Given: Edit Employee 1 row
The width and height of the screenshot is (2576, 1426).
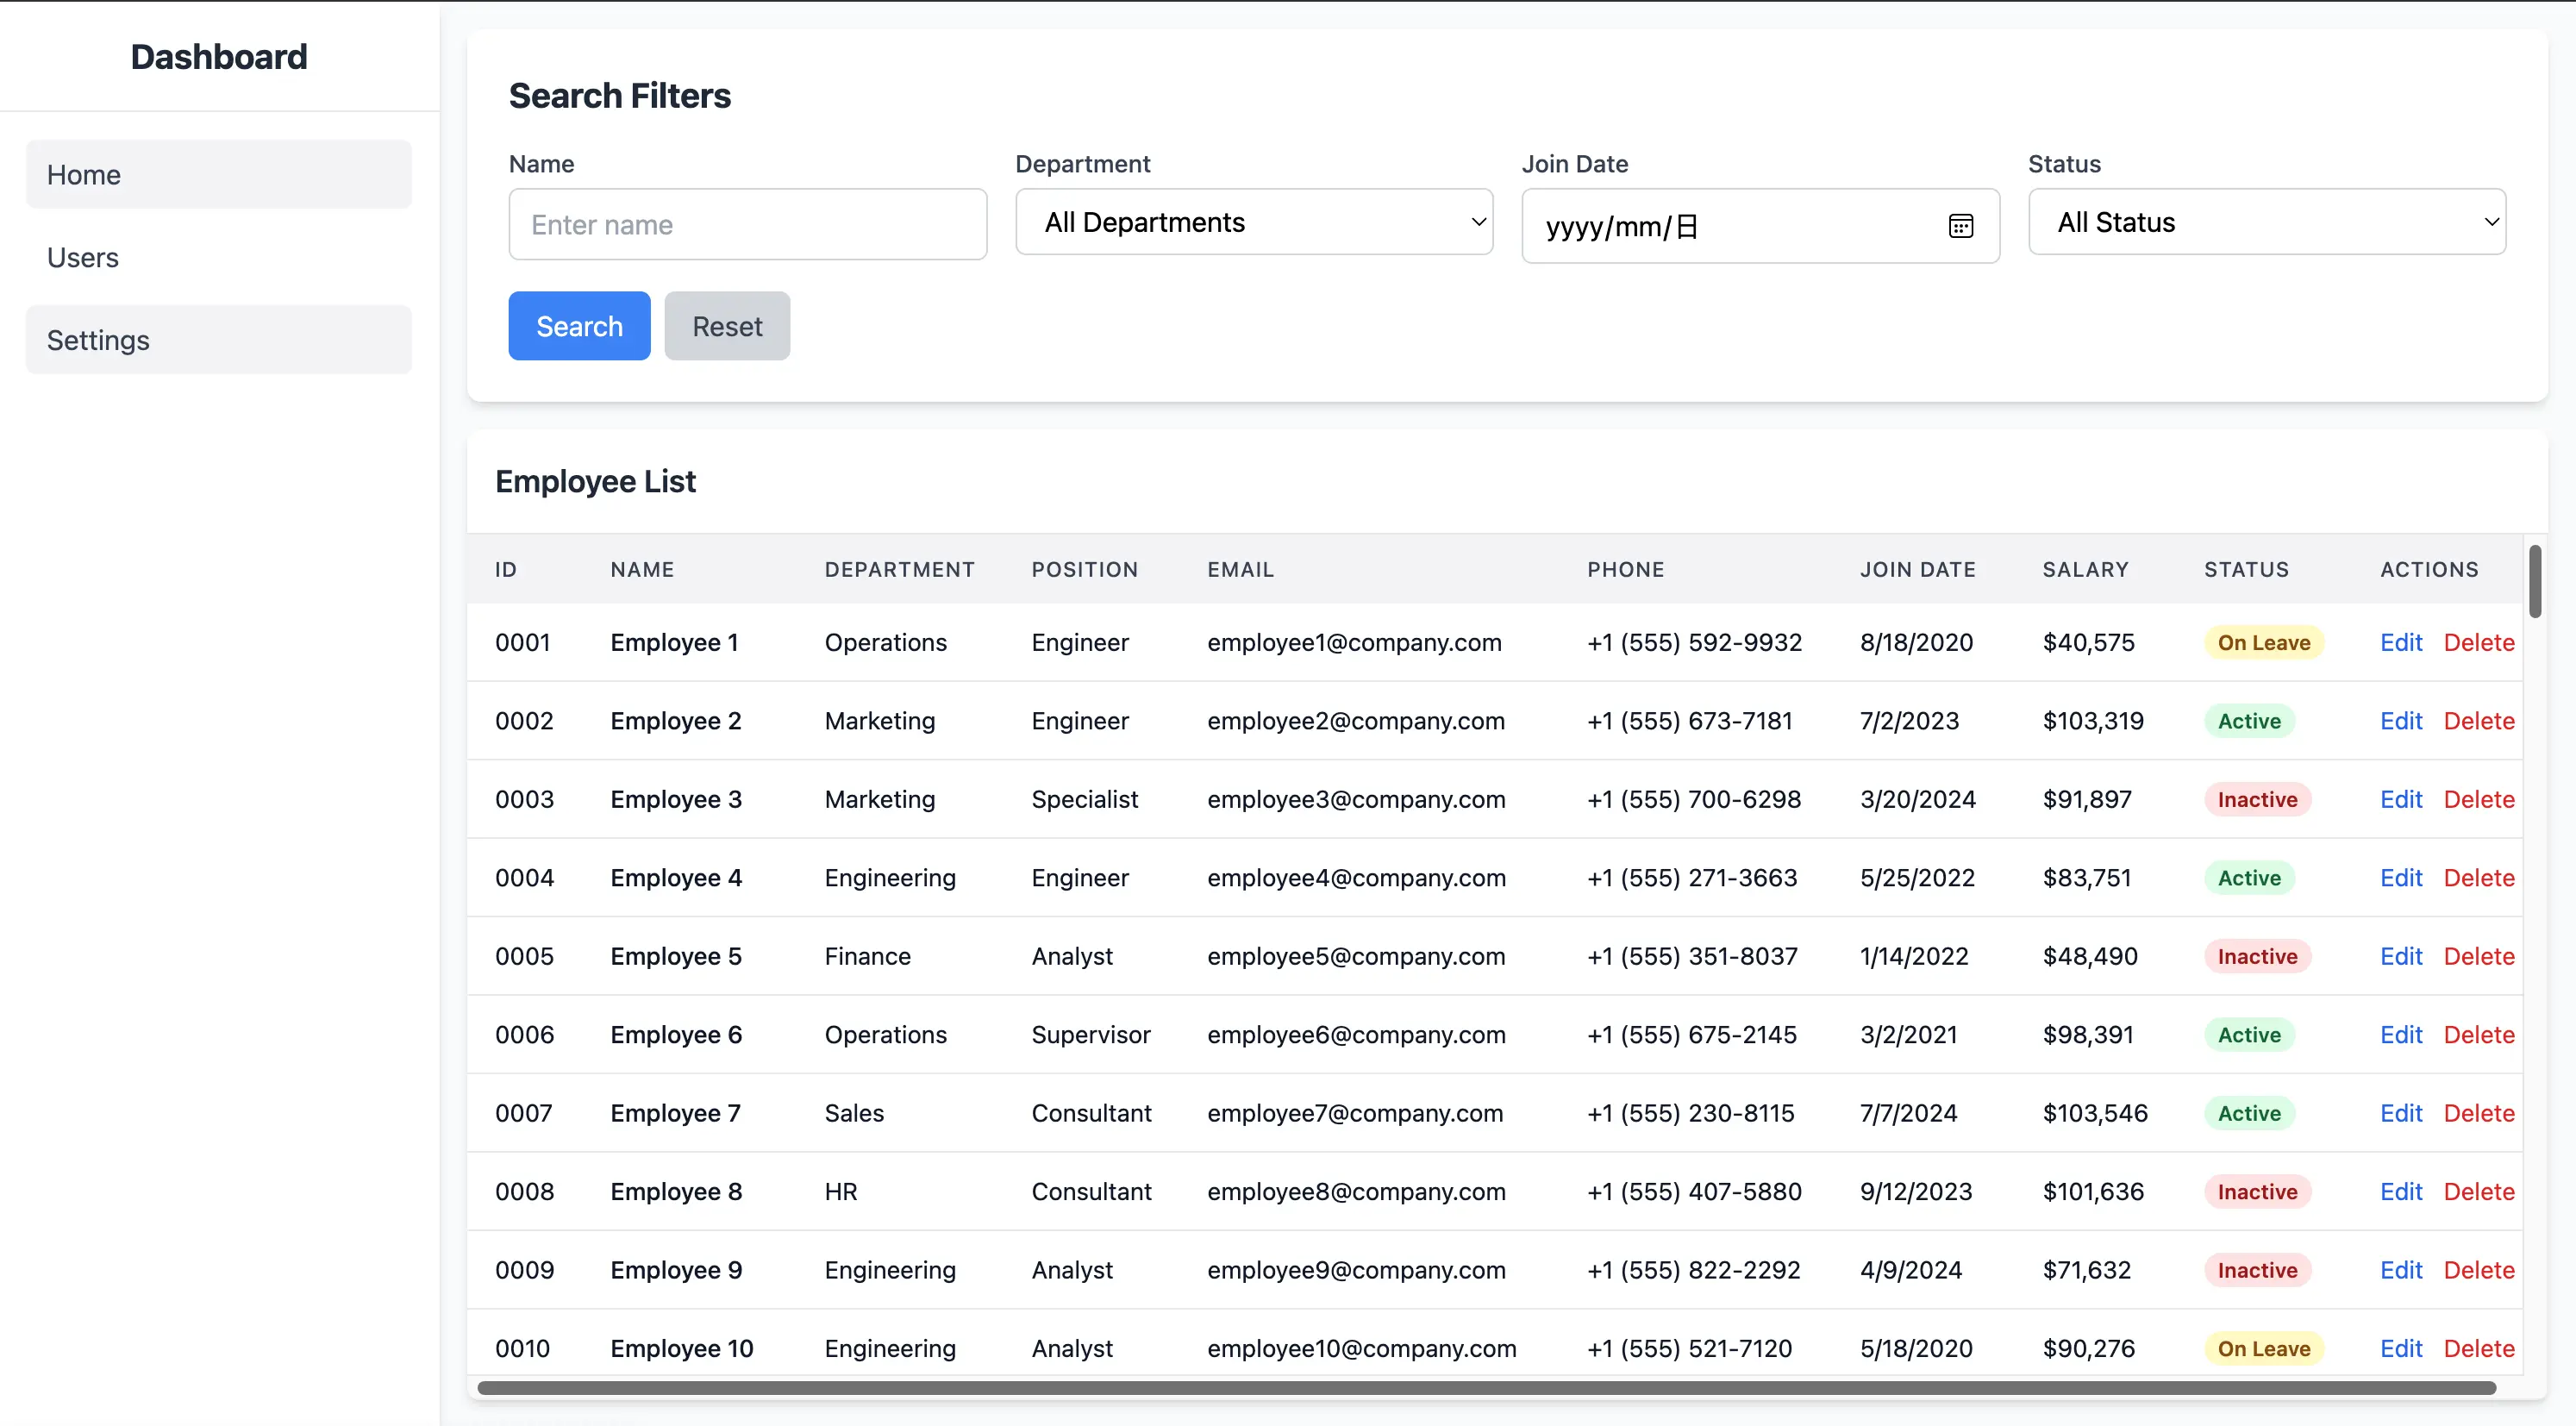Looking at the screenshot, I should click(2401, 642).
